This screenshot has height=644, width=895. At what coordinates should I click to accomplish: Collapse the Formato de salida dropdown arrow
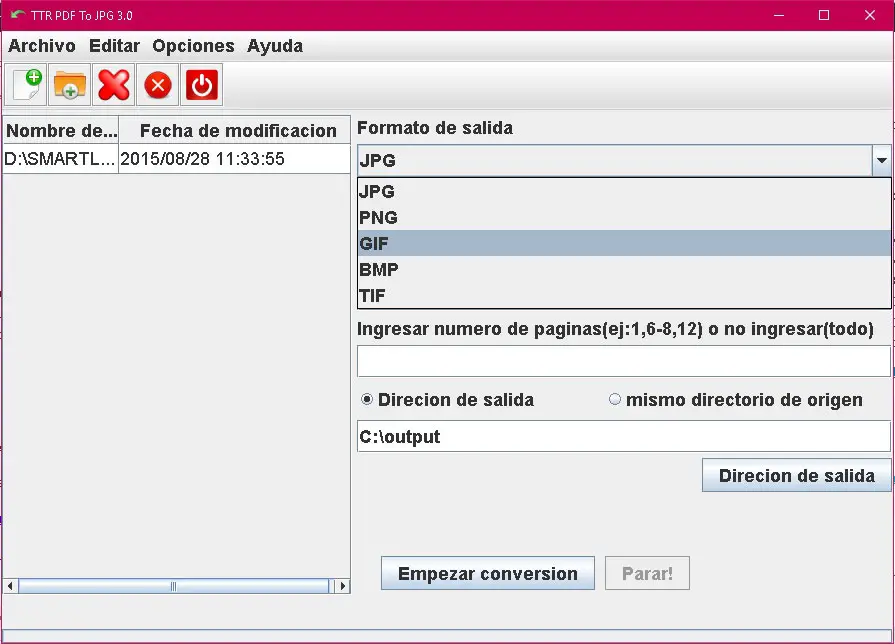(x=880, y=160)
